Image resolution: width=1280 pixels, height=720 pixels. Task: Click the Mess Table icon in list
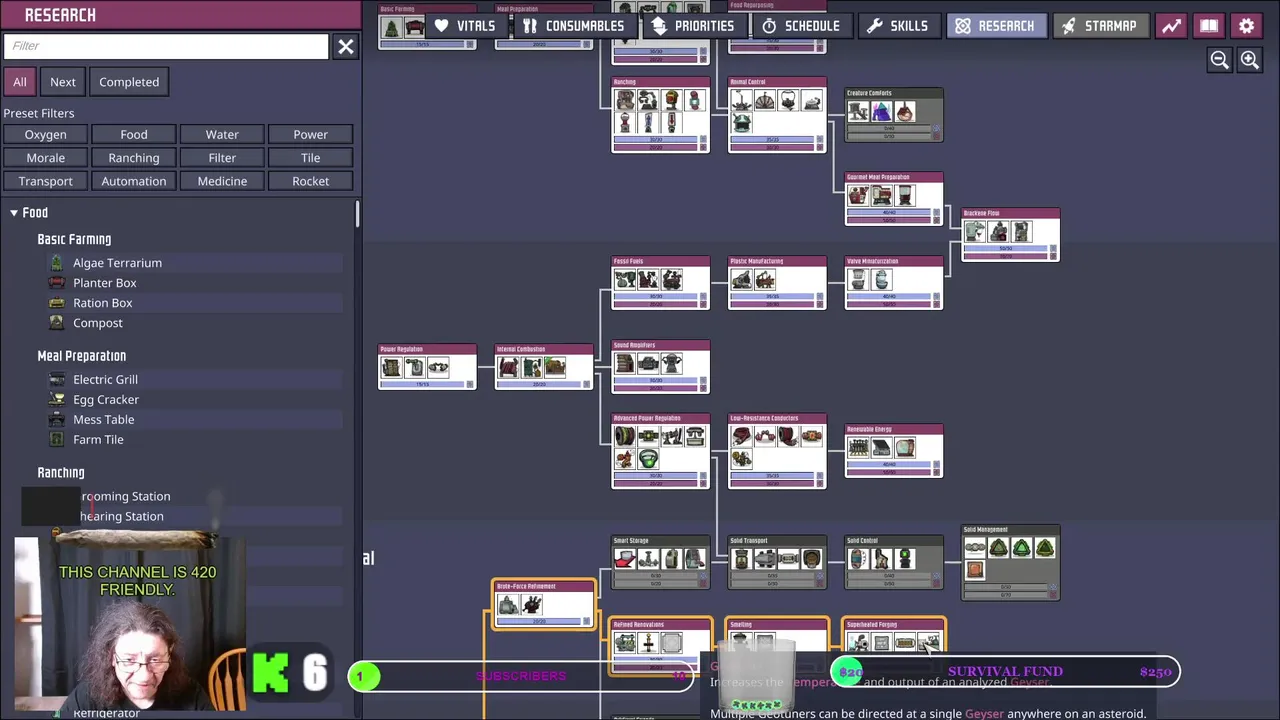click(x=57, y=420)
